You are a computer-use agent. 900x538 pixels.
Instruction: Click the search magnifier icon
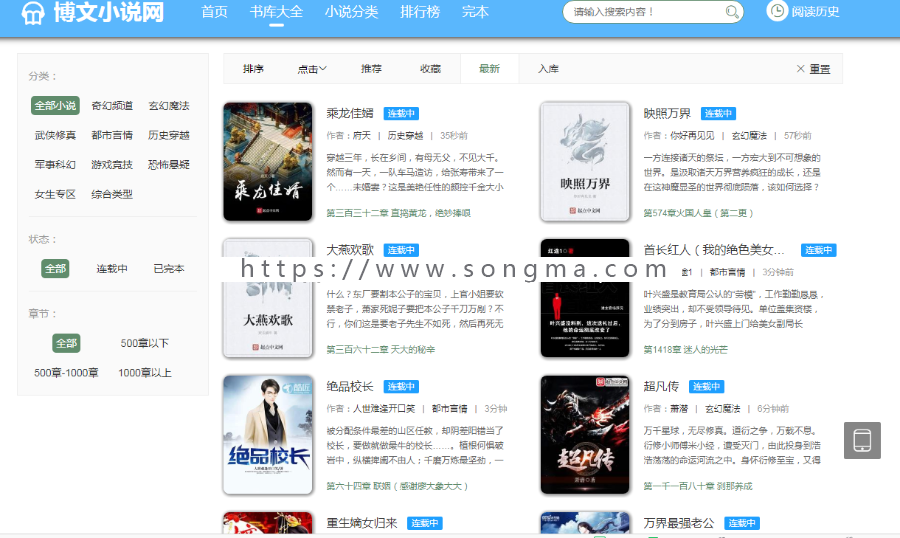pos(731,11)
